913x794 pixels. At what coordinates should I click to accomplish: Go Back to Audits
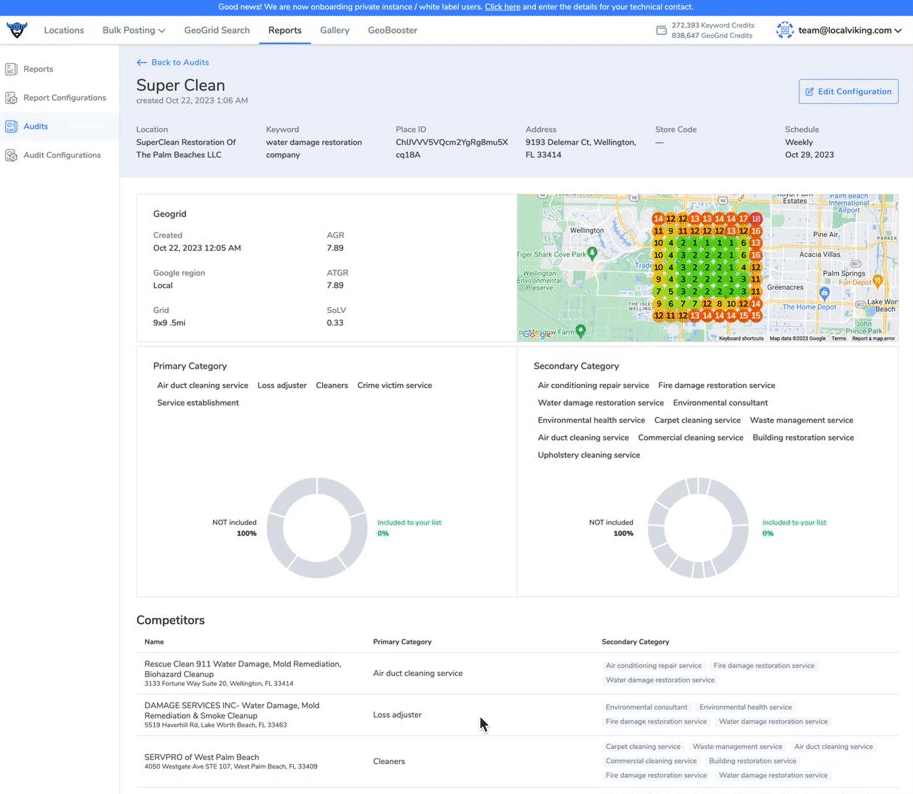[172, 62]
